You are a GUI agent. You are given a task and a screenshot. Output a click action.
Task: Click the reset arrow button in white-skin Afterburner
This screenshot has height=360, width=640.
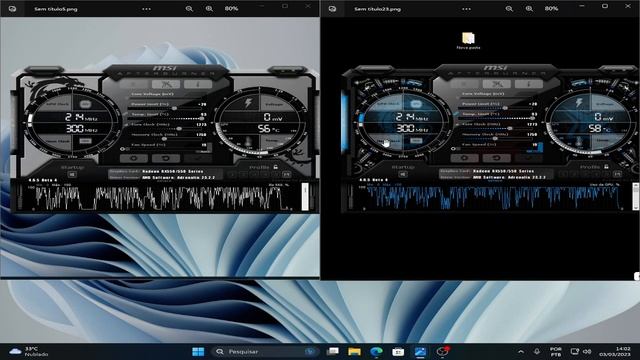point(165,158)
